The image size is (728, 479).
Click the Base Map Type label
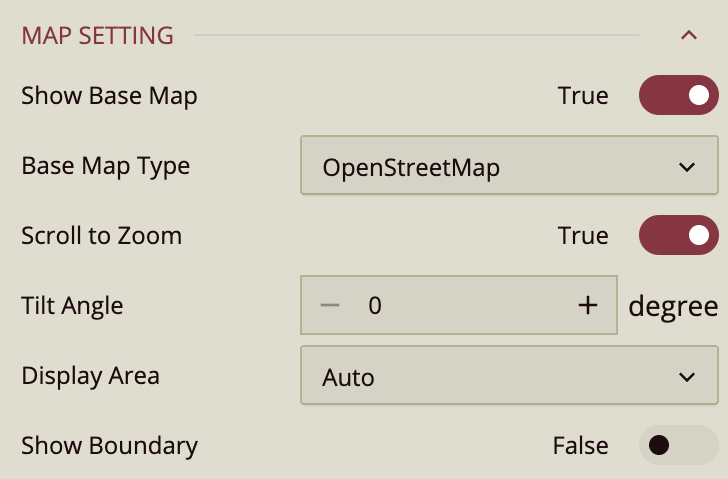[105, 166]
